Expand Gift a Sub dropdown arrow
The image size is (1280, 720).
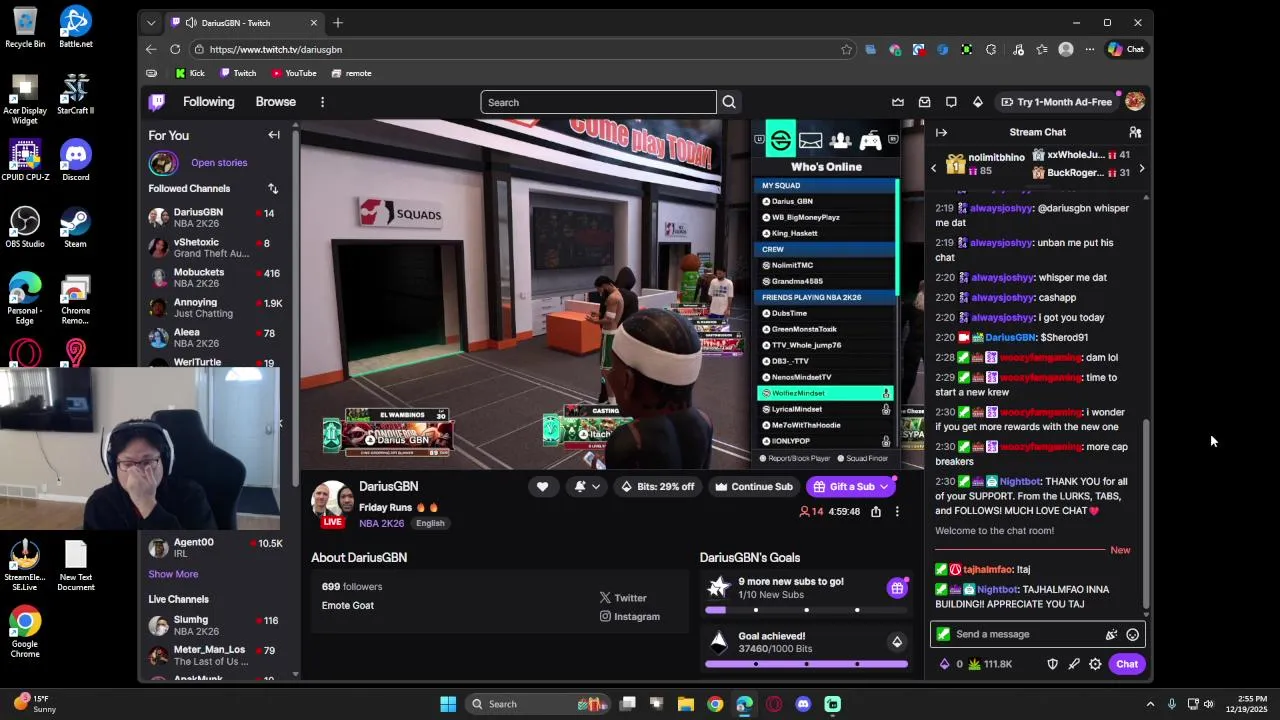coord(884,487)
